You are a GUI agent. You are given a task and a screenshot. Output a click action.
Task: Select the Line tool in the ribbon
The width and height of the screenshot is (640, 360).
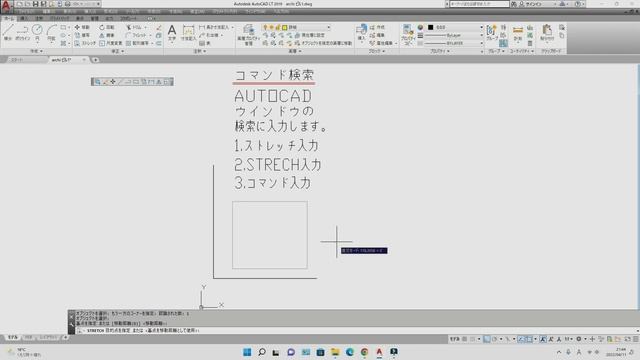pyautogui.click(x=8, y=32)
